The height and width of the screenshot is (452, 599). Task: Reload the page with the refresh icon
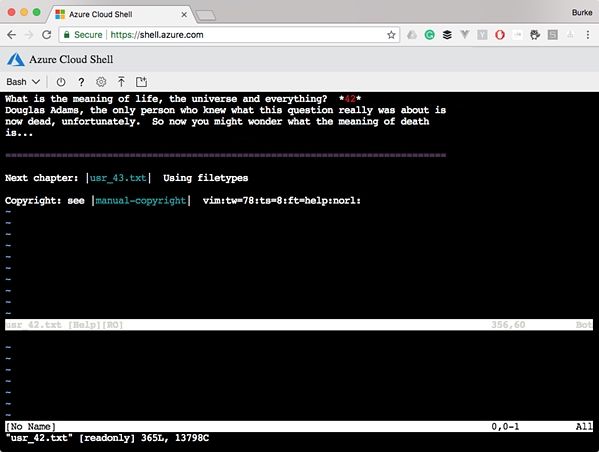click(x=47, y=35)
